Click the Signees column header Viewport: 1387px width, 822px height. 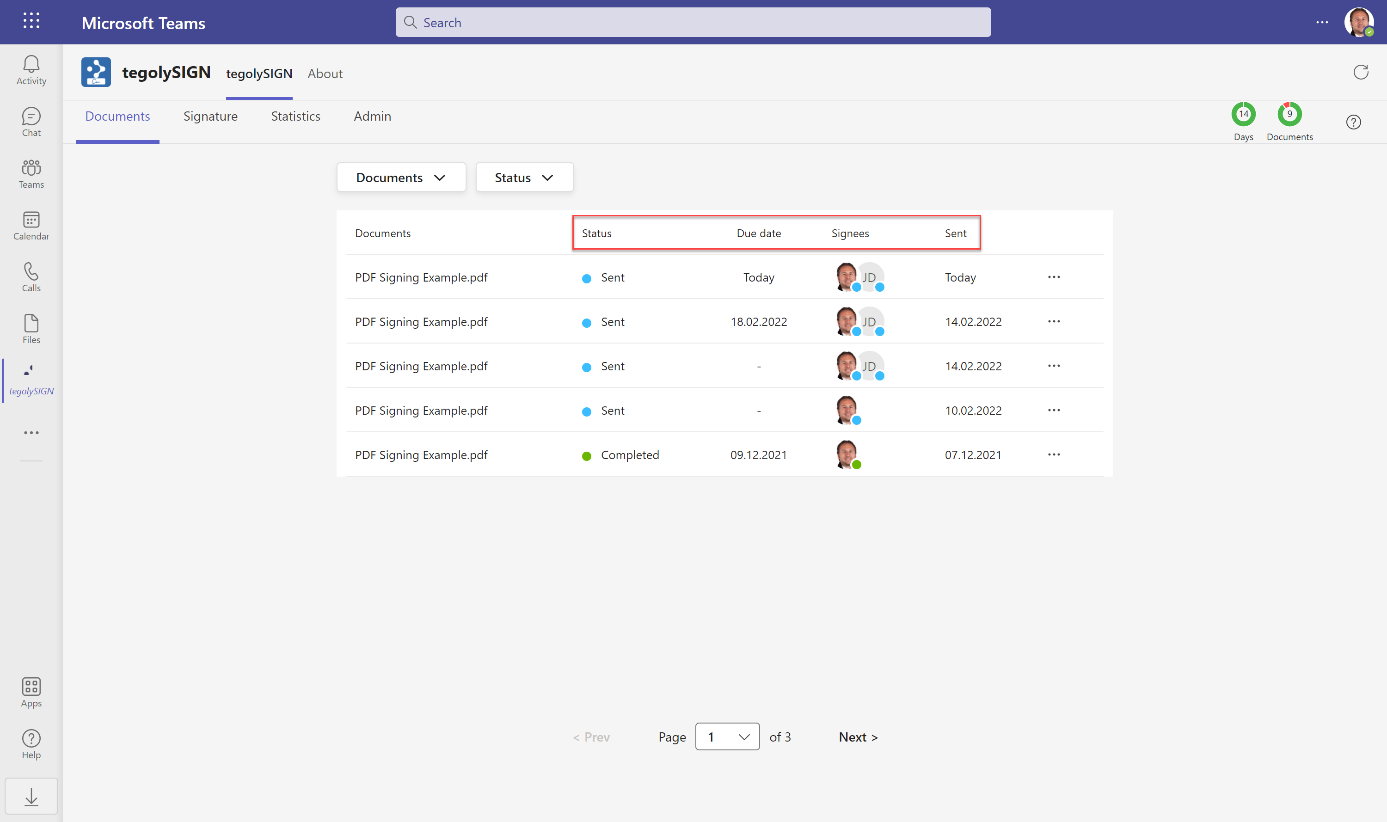pos(850,233)
